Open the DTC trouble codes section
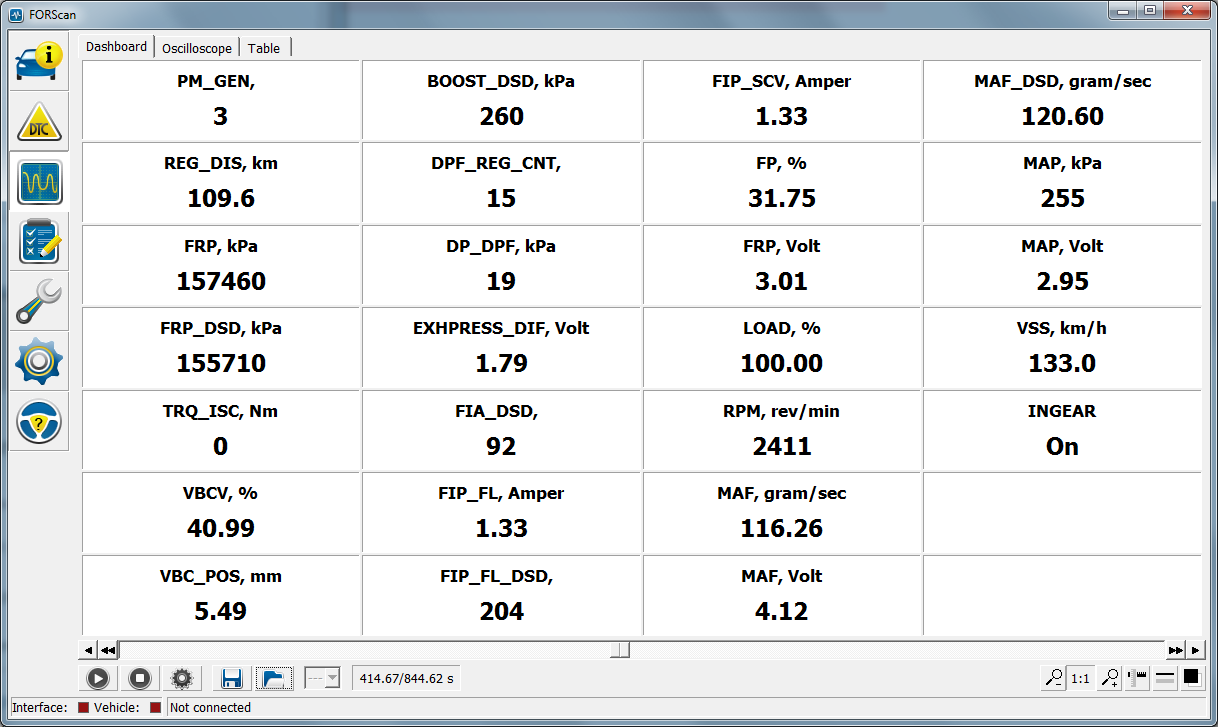1218x727 pixels. tap(39, 122)
